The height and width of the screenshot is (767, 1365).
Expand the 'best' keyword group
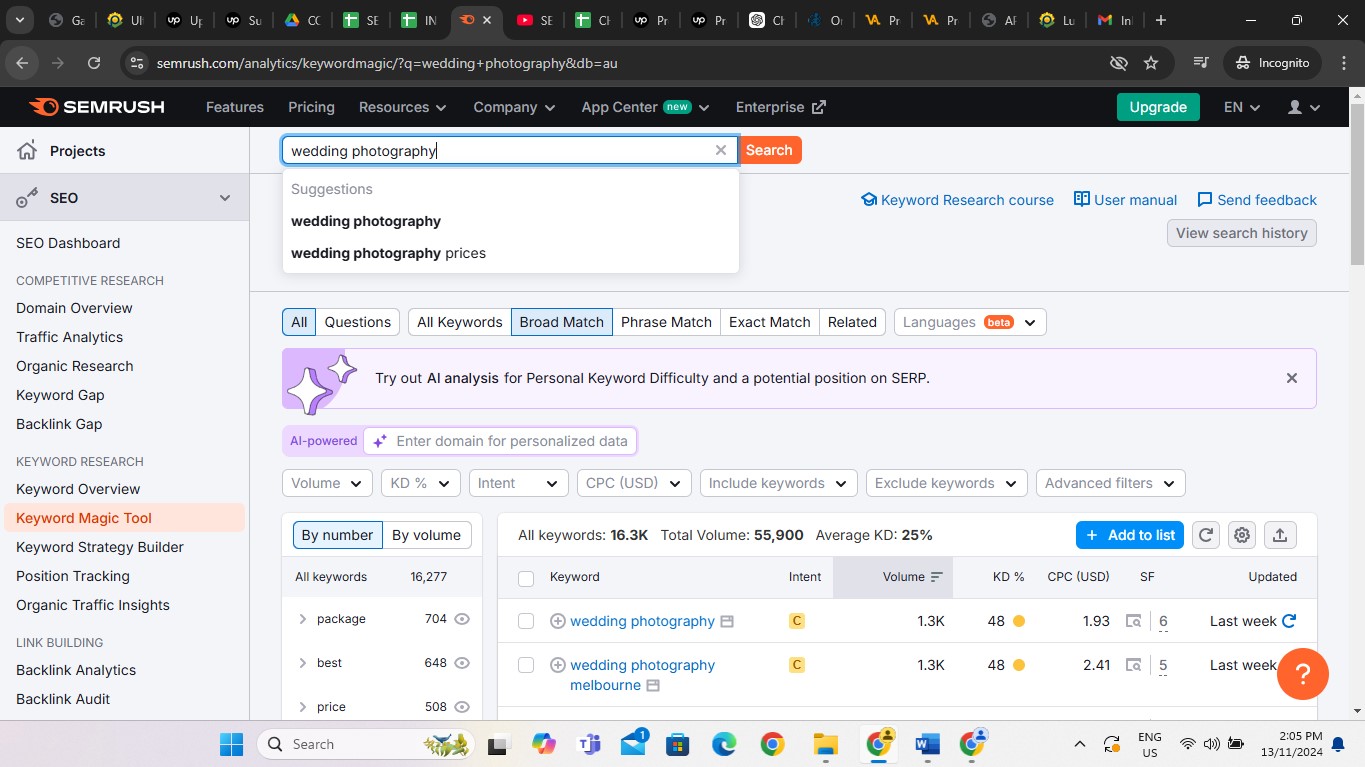[x=302, y=663]
